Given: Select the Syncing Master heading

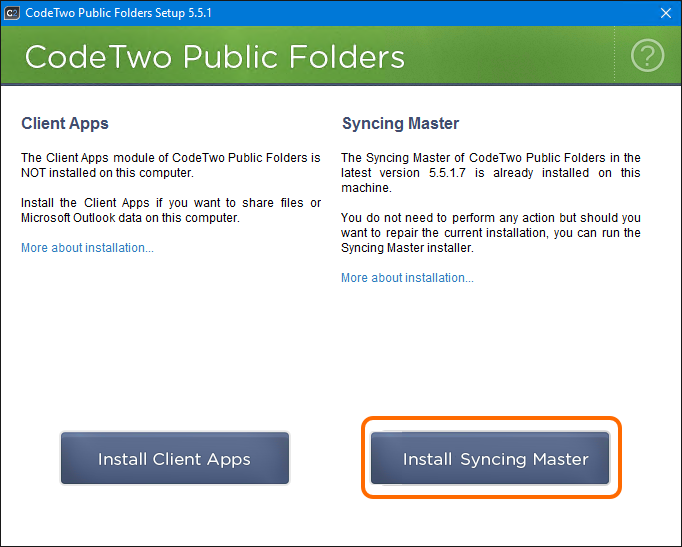Looking at the screenshot, I should pyautogui.click(x=400, y=123).
